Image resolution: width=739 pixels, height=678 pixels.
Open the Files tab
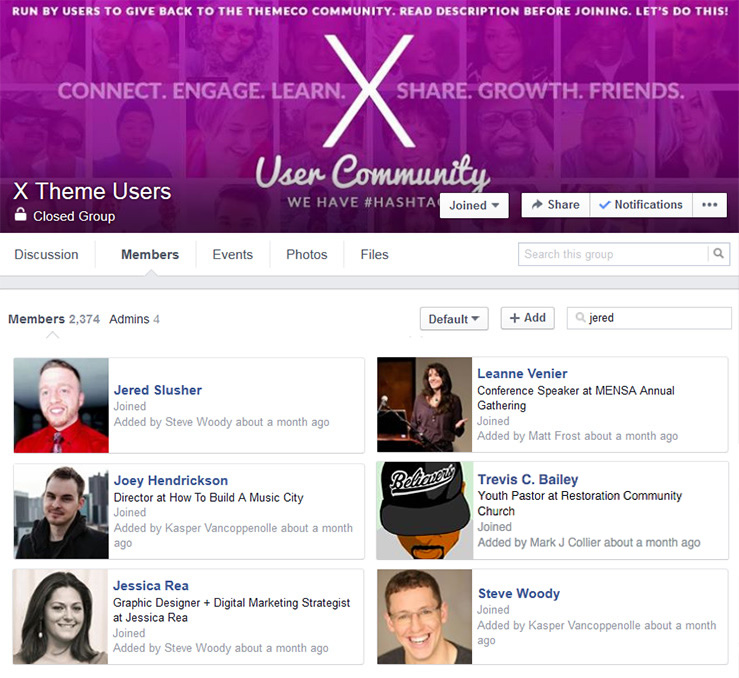375,254
